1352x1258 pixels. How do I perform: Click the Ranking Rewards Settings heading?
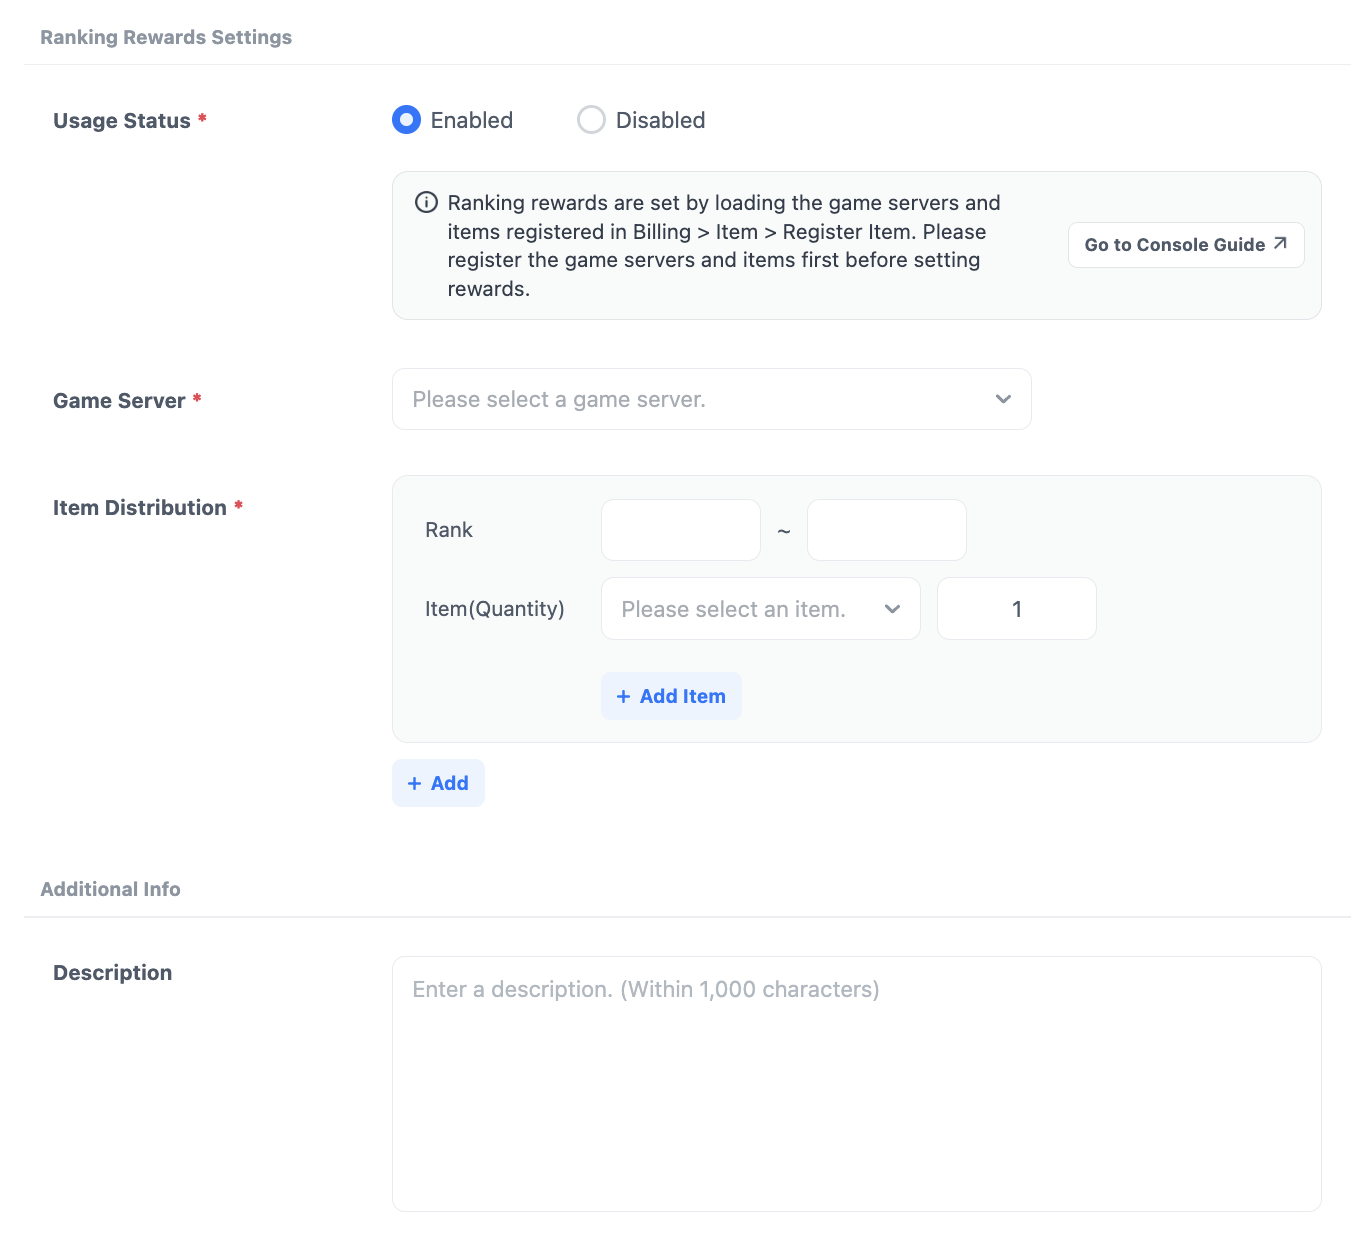(x=166, y=37)
